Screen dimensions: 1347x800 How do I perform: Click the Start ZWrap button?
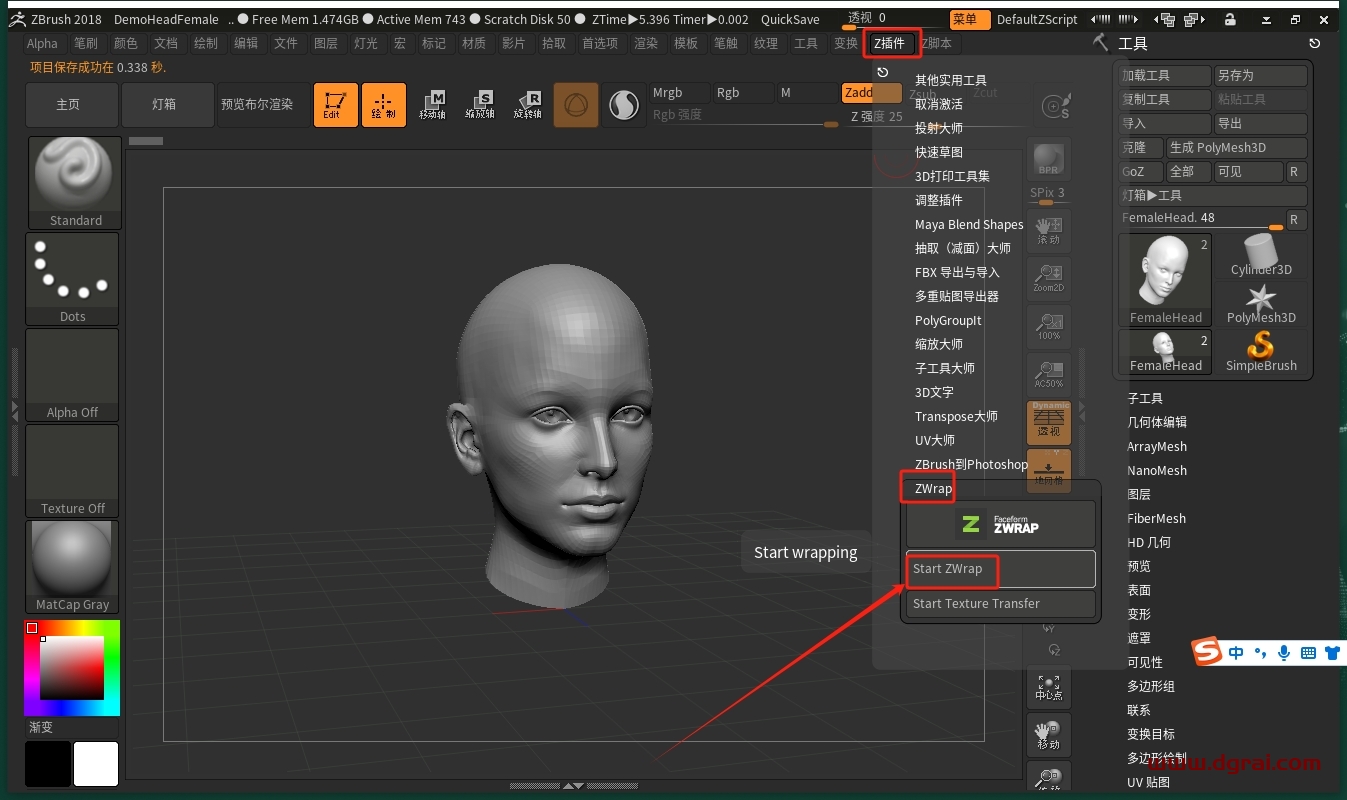pyautogui.click(x=1000, y=569)
